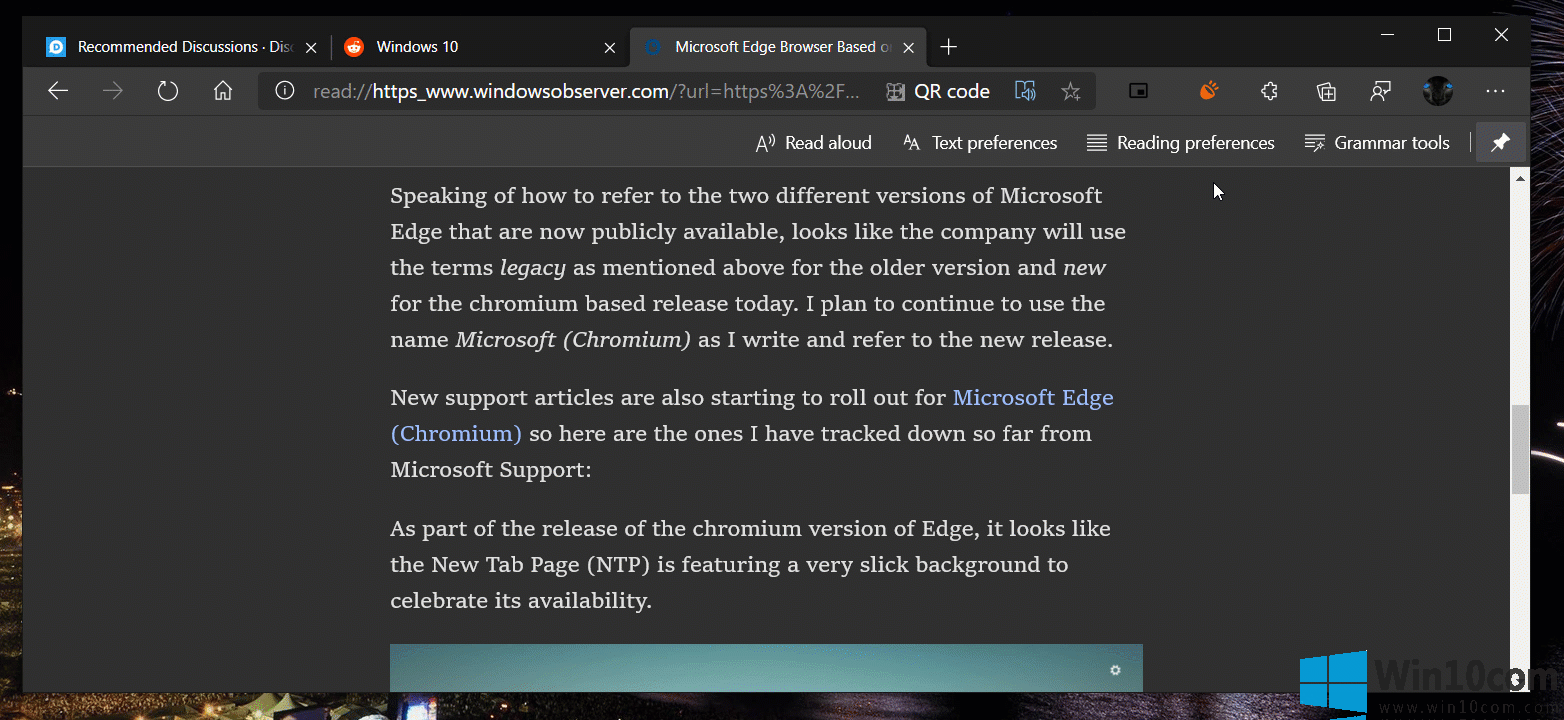Close the Recommended Discussions tab

click(311, 47)
